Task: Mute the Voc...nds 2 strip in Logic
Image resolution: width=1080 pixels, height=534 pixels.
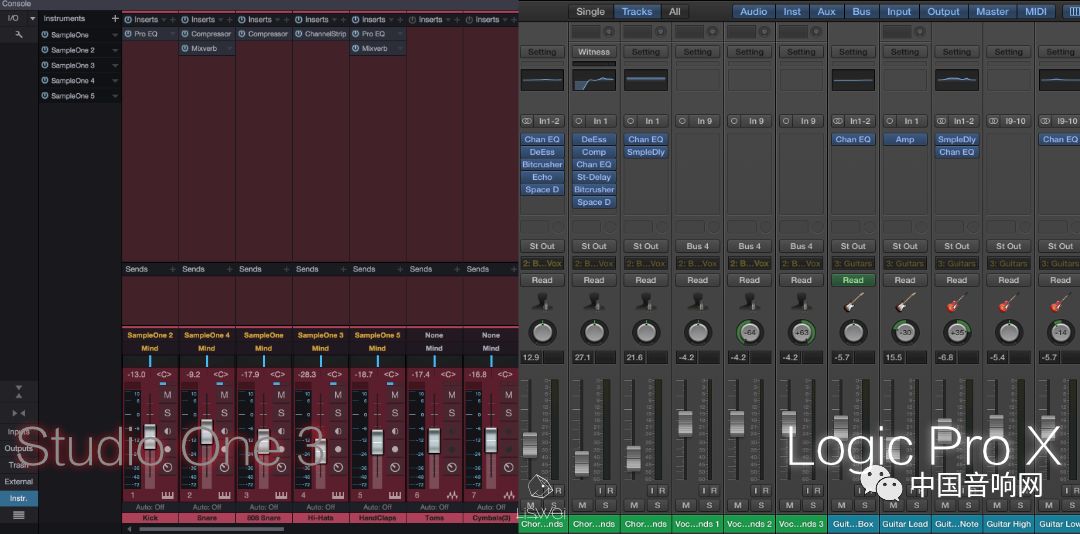Action: (x=738, y=505)
